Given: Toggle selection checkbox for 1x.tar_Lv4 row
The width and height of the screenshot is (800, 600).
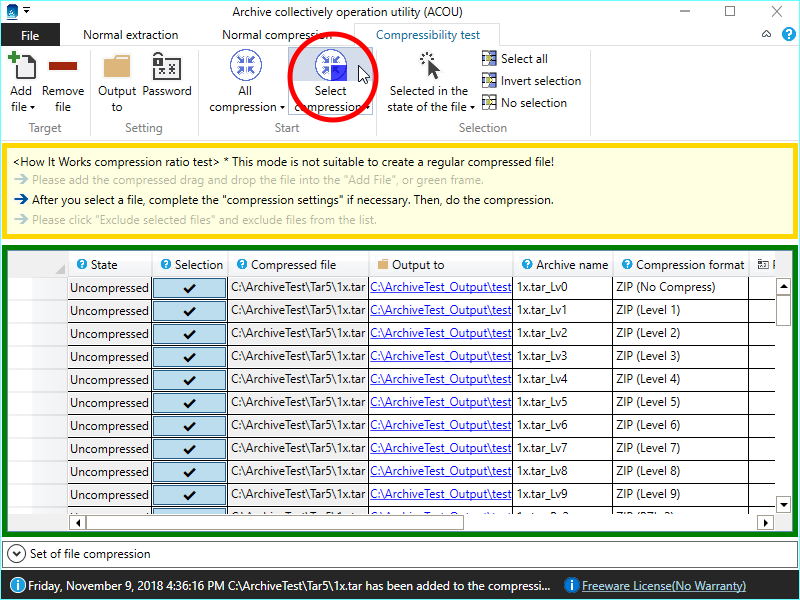Looking at the screenshot, I should tap(190, 380).
